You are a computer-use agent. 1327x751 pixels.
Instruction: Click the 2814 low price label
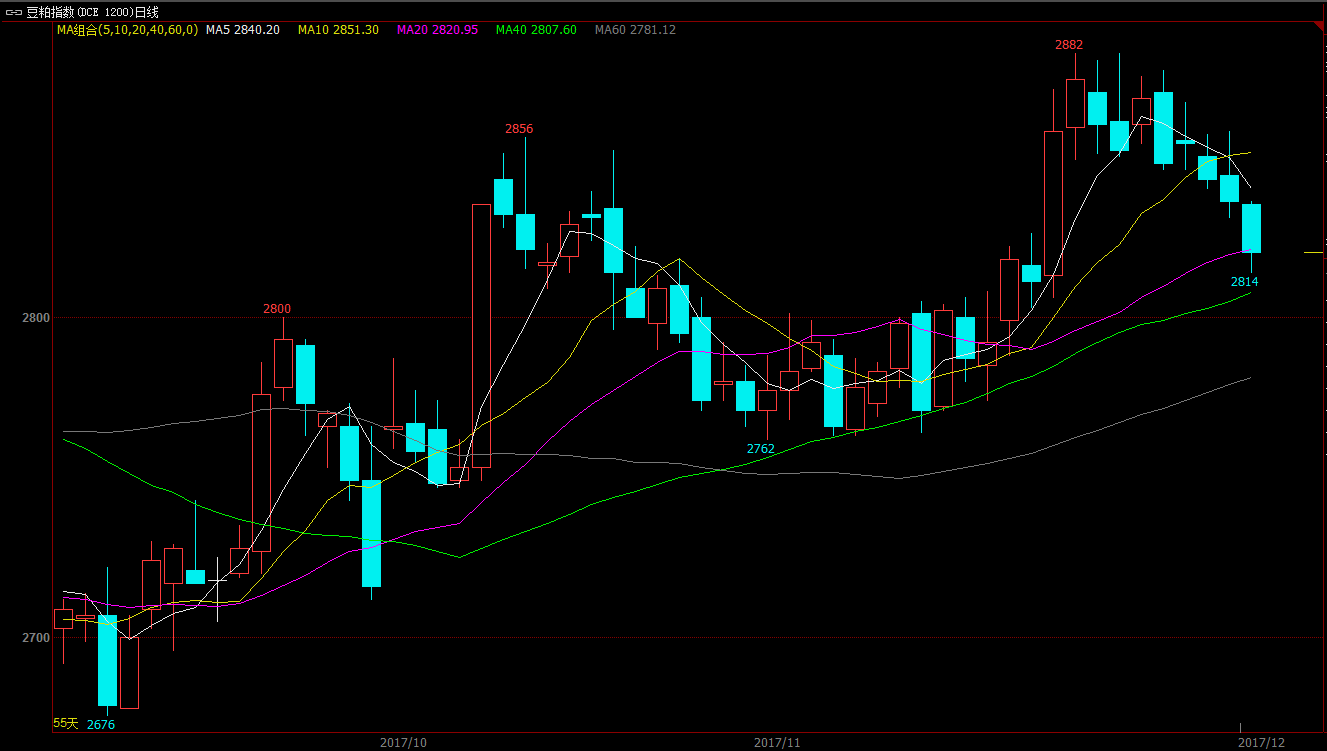tap(1245, 282)
